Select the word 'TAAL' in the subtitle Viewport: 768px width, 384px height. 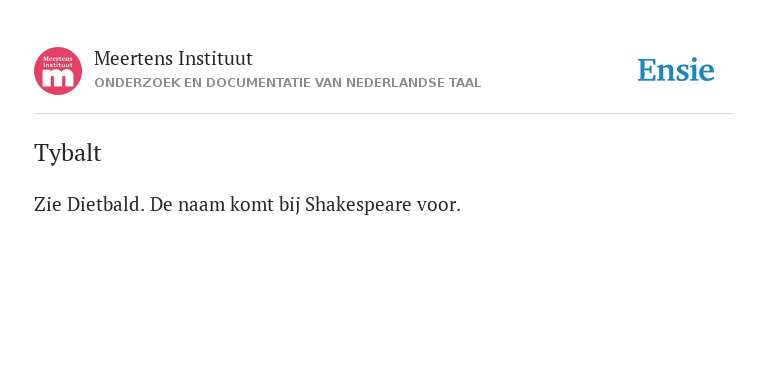465,83
